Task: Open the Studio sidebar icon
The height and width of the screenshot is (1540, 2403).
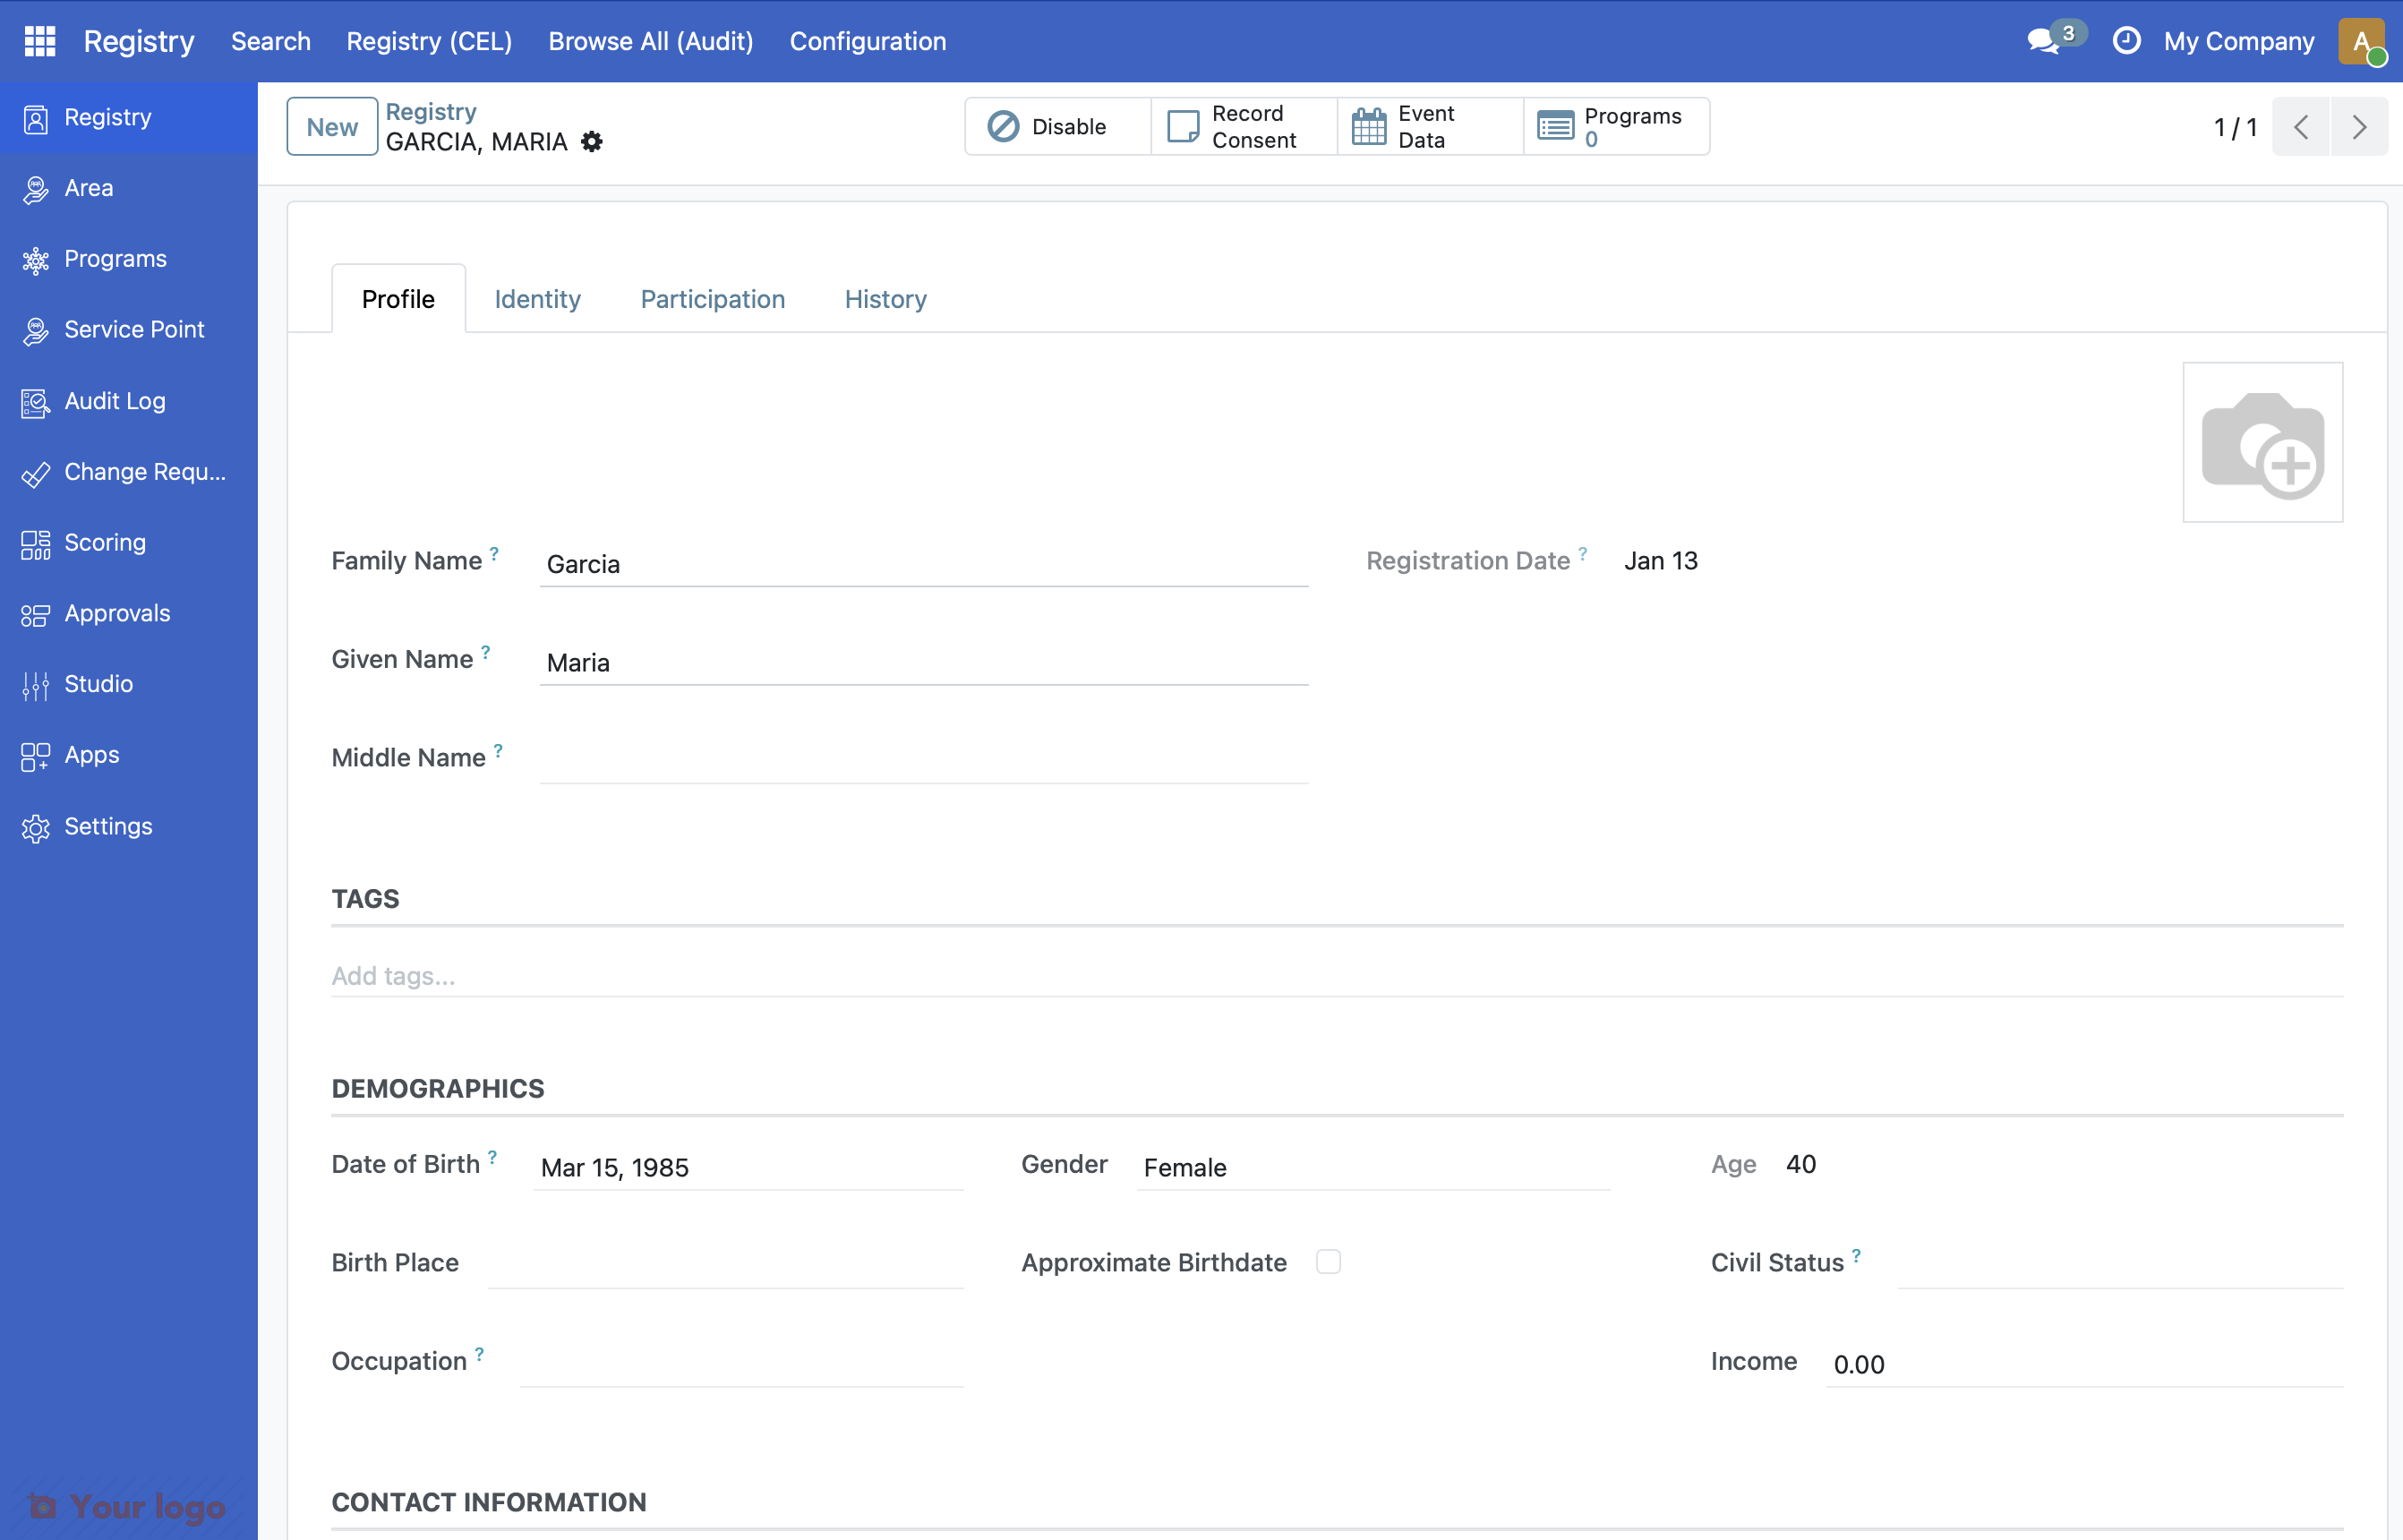Action: [35, 684]
